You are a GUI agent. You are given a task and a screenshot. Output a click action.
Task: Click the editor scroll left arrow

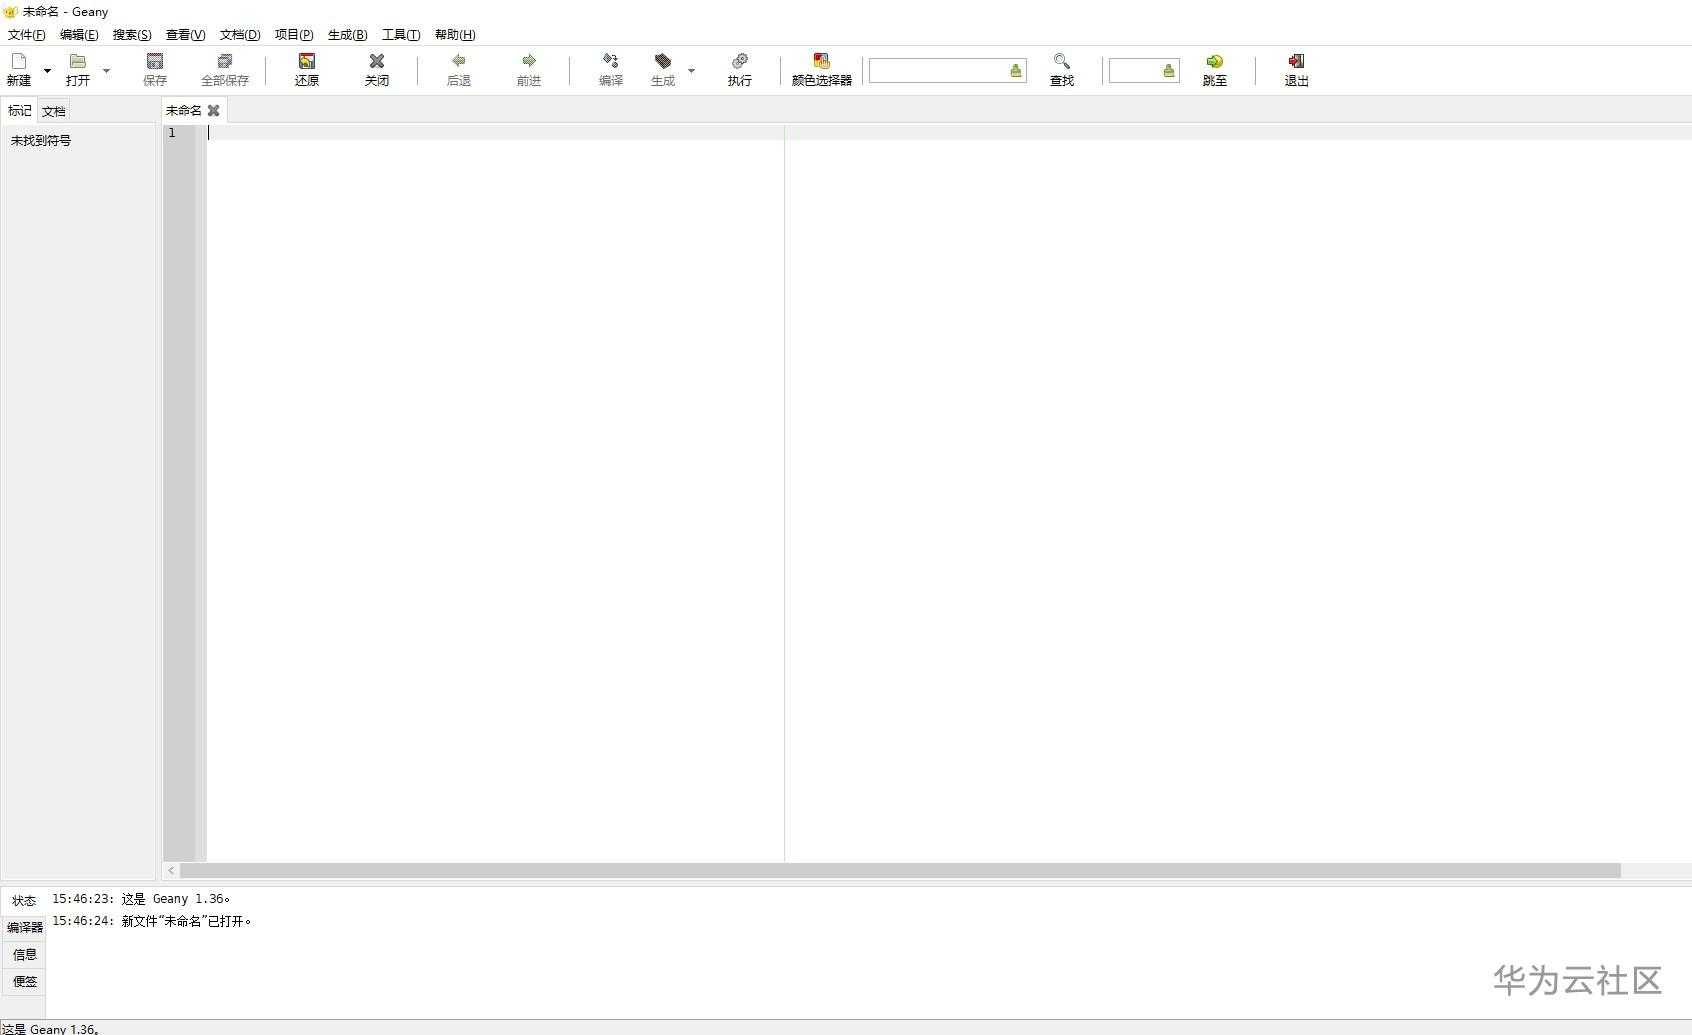tap(171, 871)
